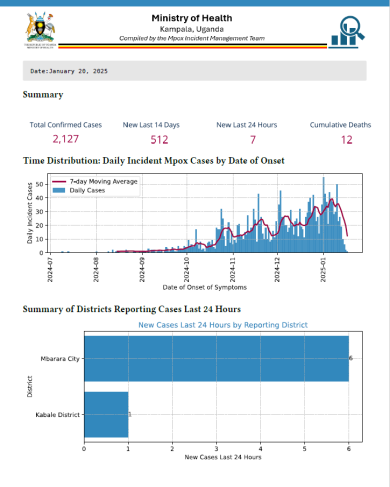
Task: Click the Mpox Incident Management Team line
Action: (x=192, y=38)
